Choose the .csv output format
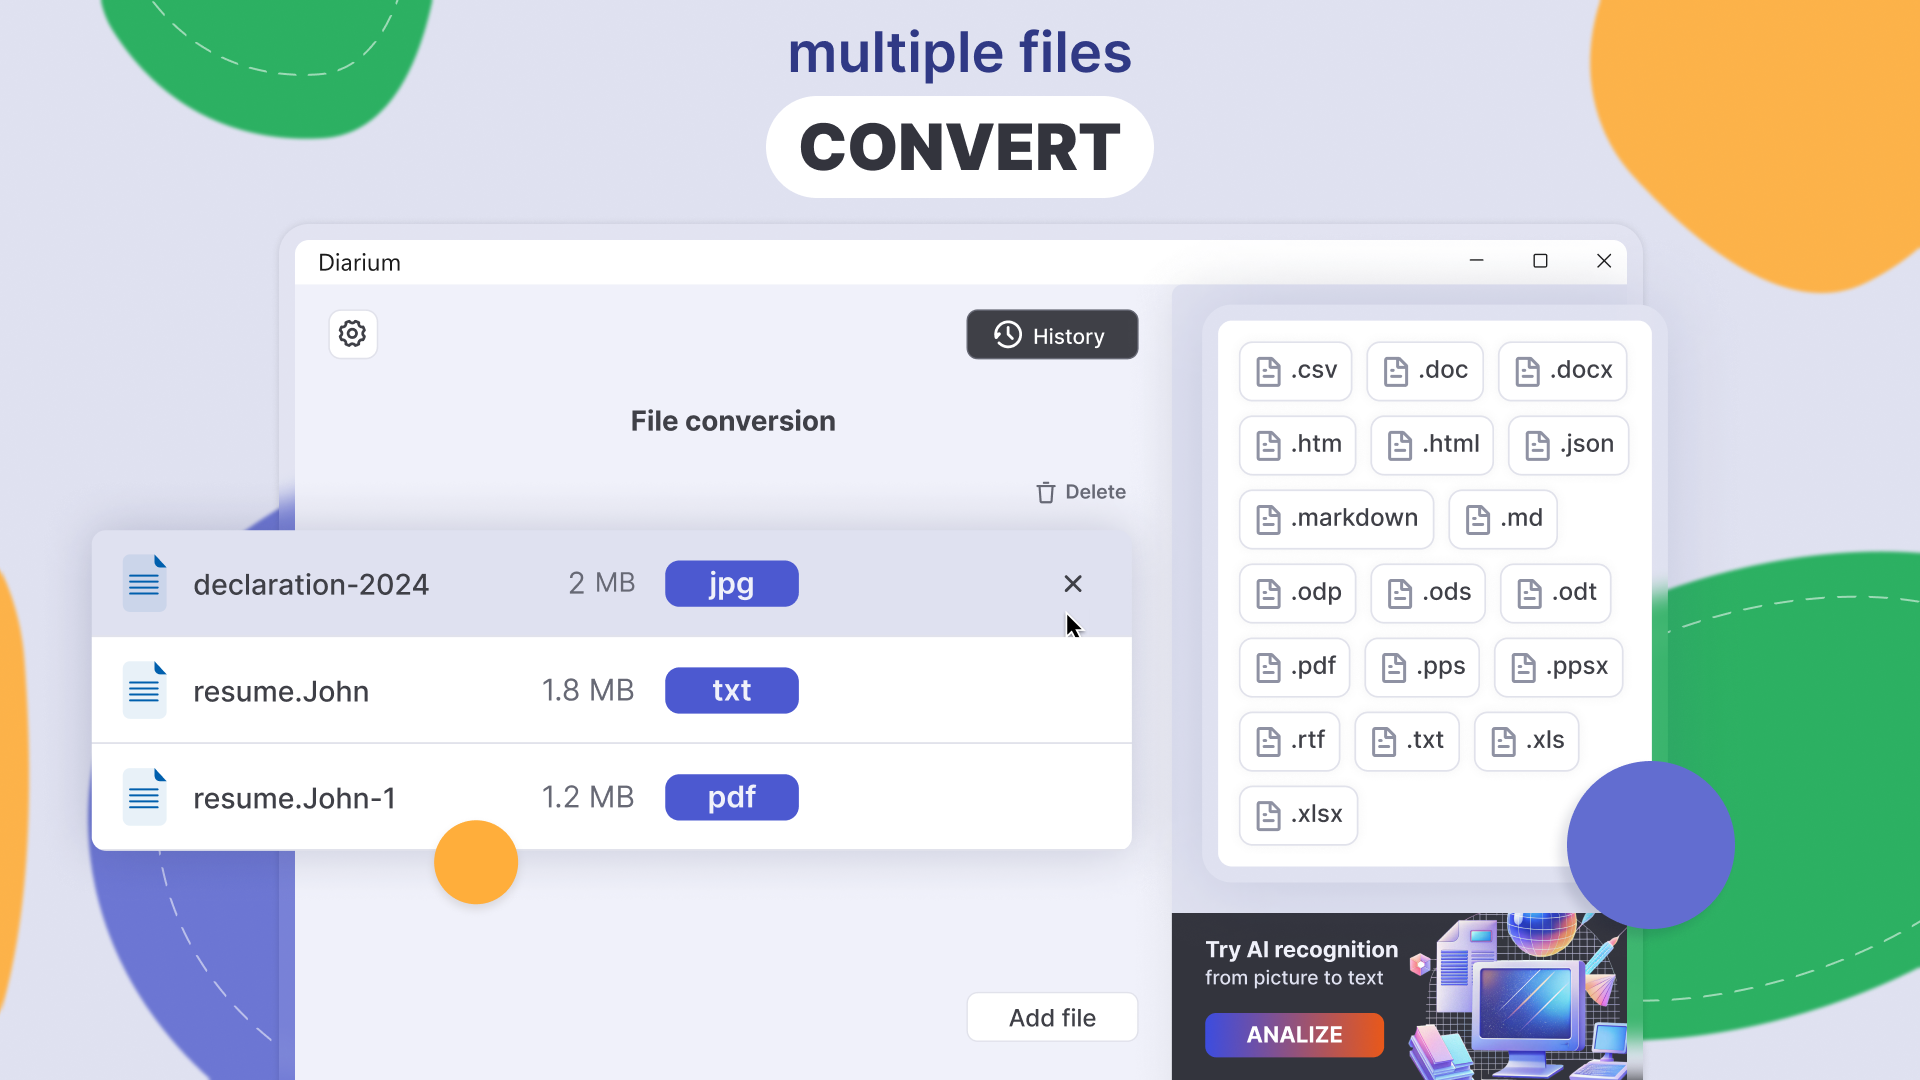Screen dimensions: 1920x1080 (1296, 371)
